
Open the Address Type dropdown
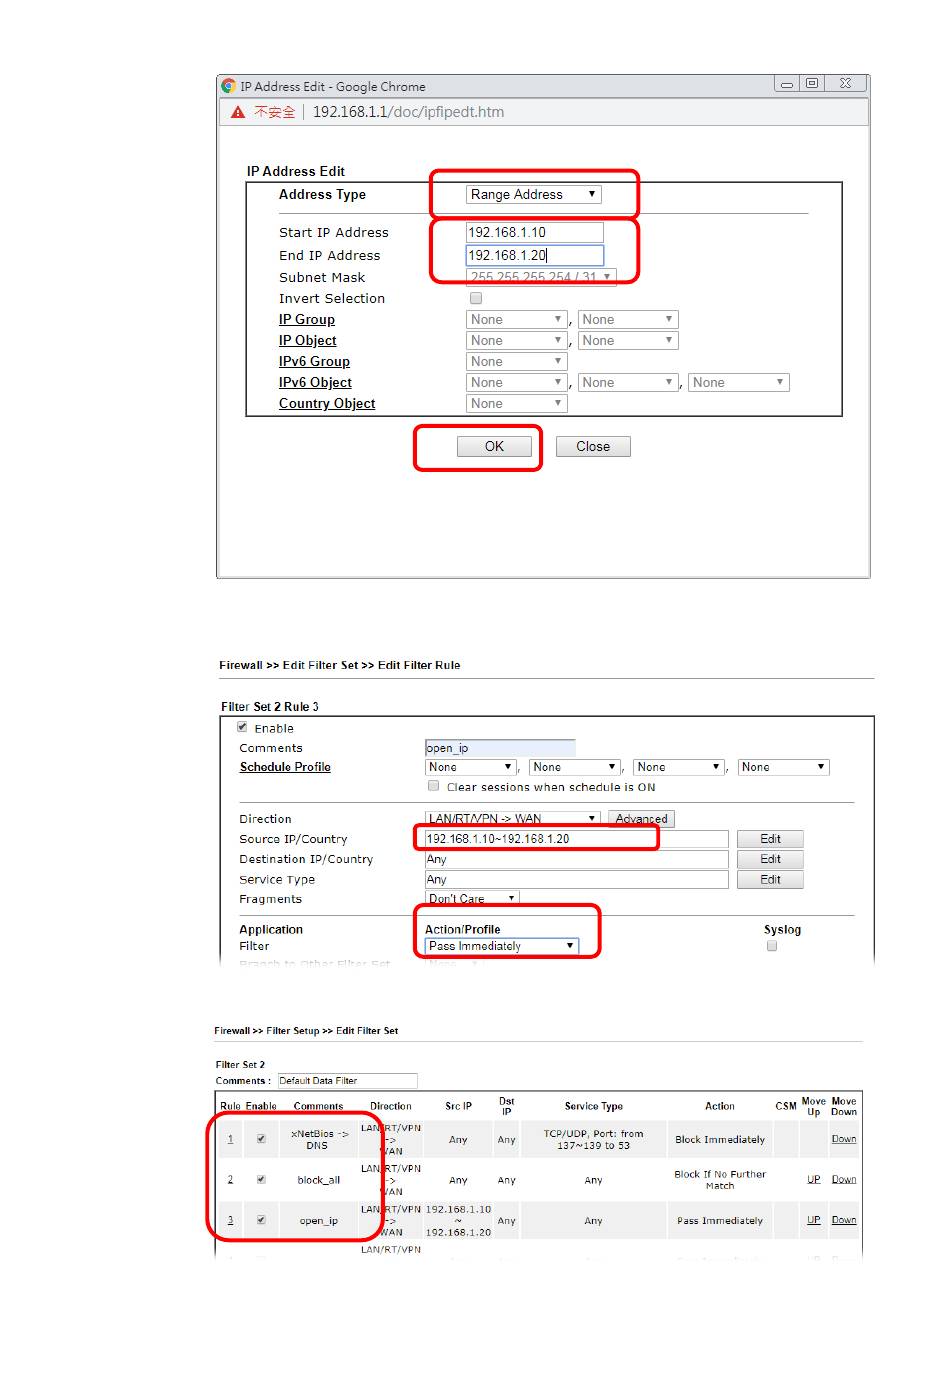533,195
